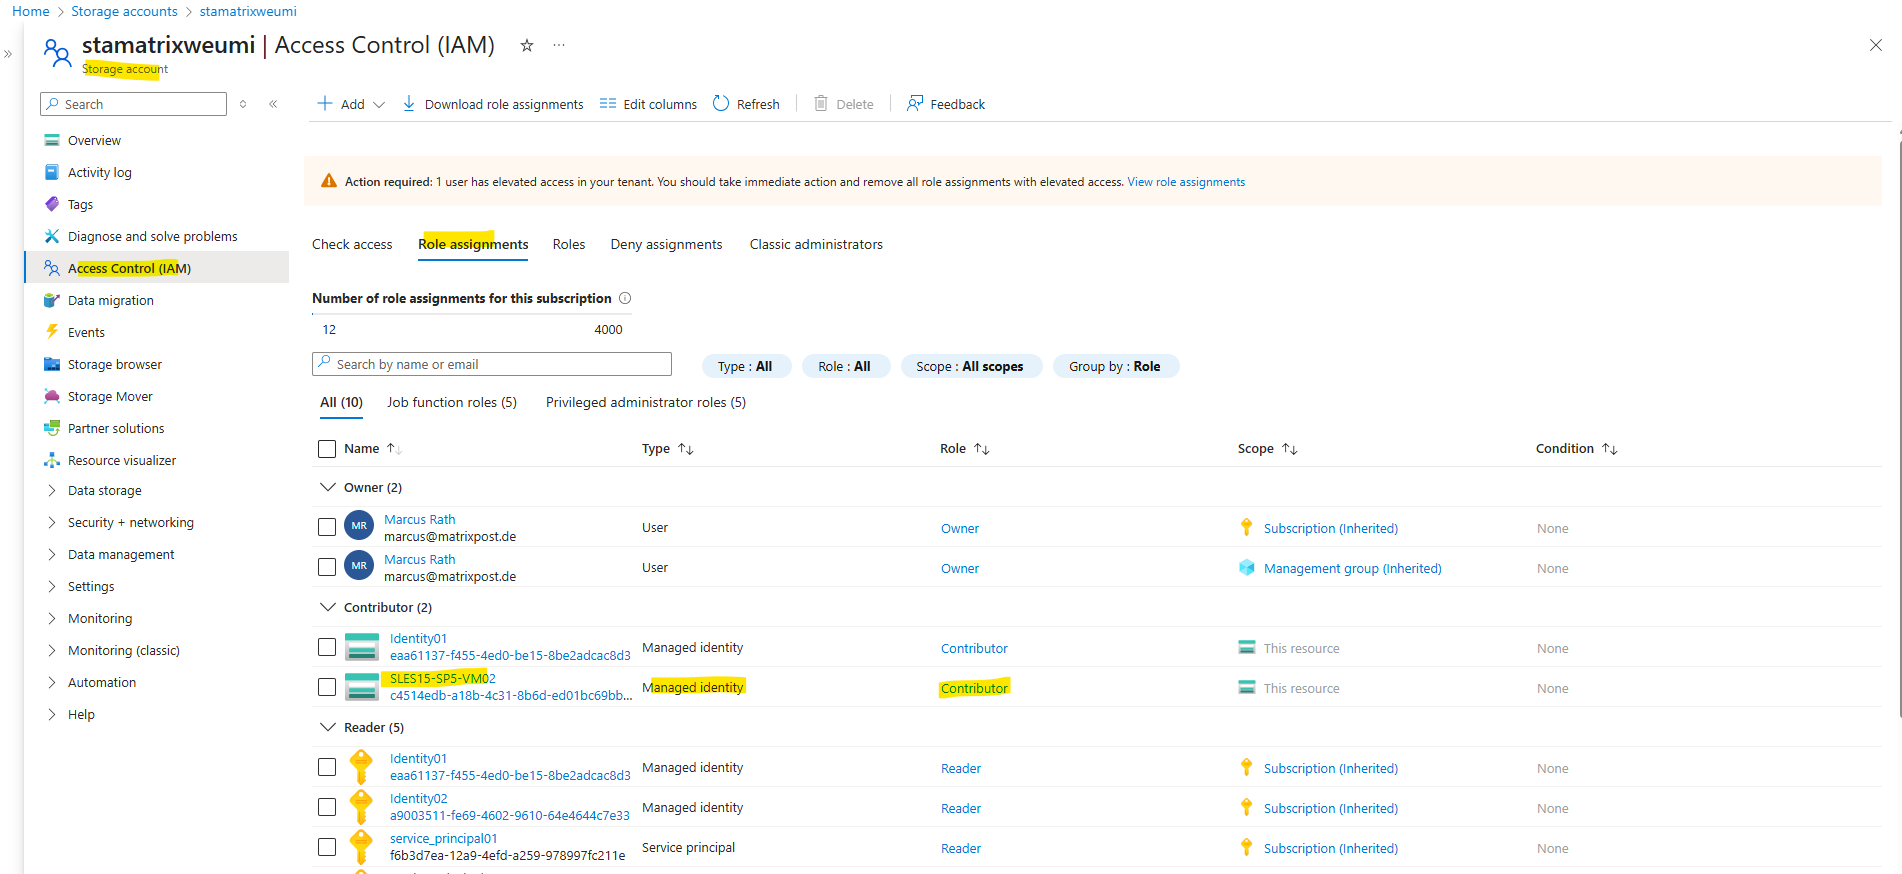
Task: Click the Storage Mover icon
Action: tap(52, 396)
